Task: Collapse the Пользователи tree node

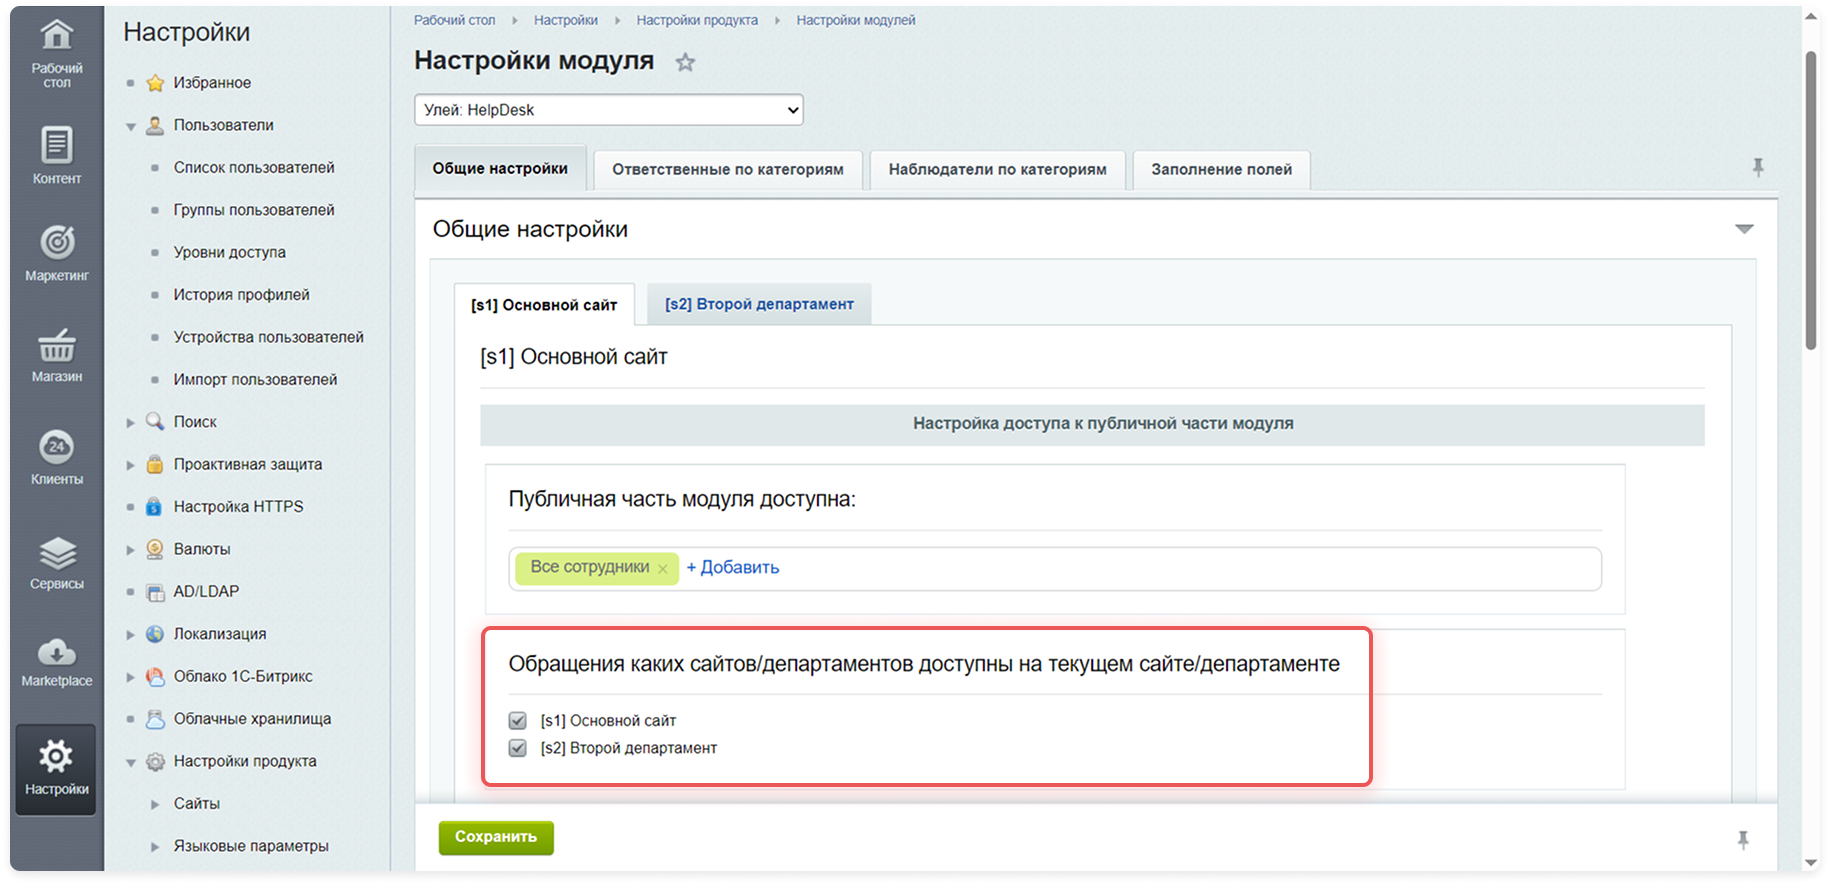Action: (131, 126)
